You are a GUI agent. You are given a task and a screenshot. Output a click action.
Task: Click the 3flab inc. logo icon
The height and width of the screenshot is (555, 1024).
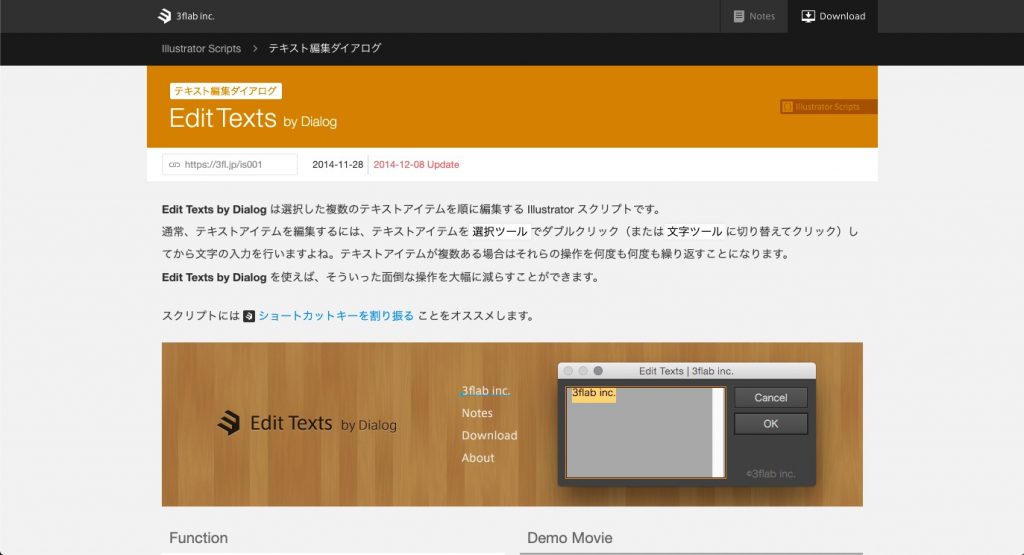point(165,16)
